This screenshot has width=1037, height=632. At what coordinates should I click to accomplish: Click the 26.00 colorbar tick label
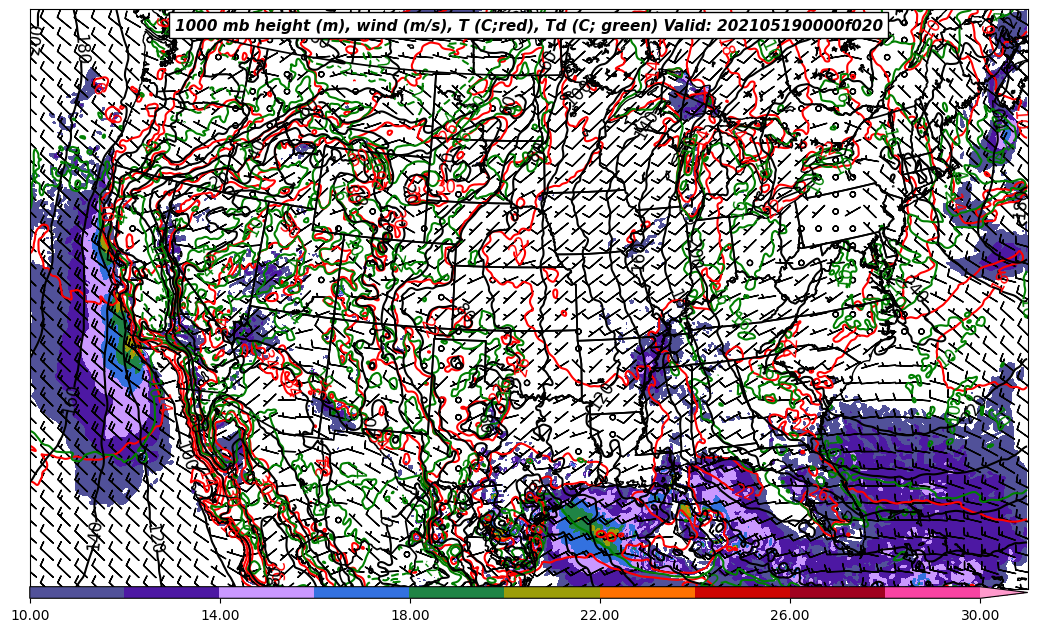tap(790, 615)
